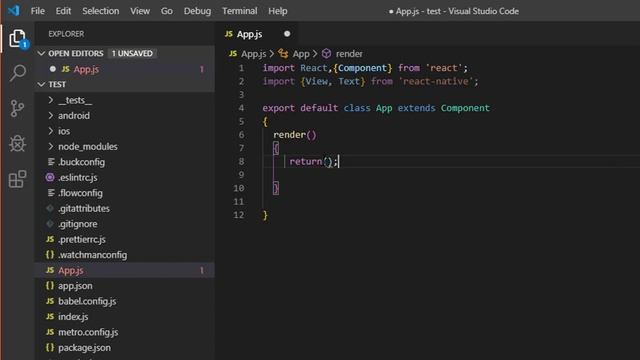
Task: Click the closing brace on line 10
Action: [276, 188]
